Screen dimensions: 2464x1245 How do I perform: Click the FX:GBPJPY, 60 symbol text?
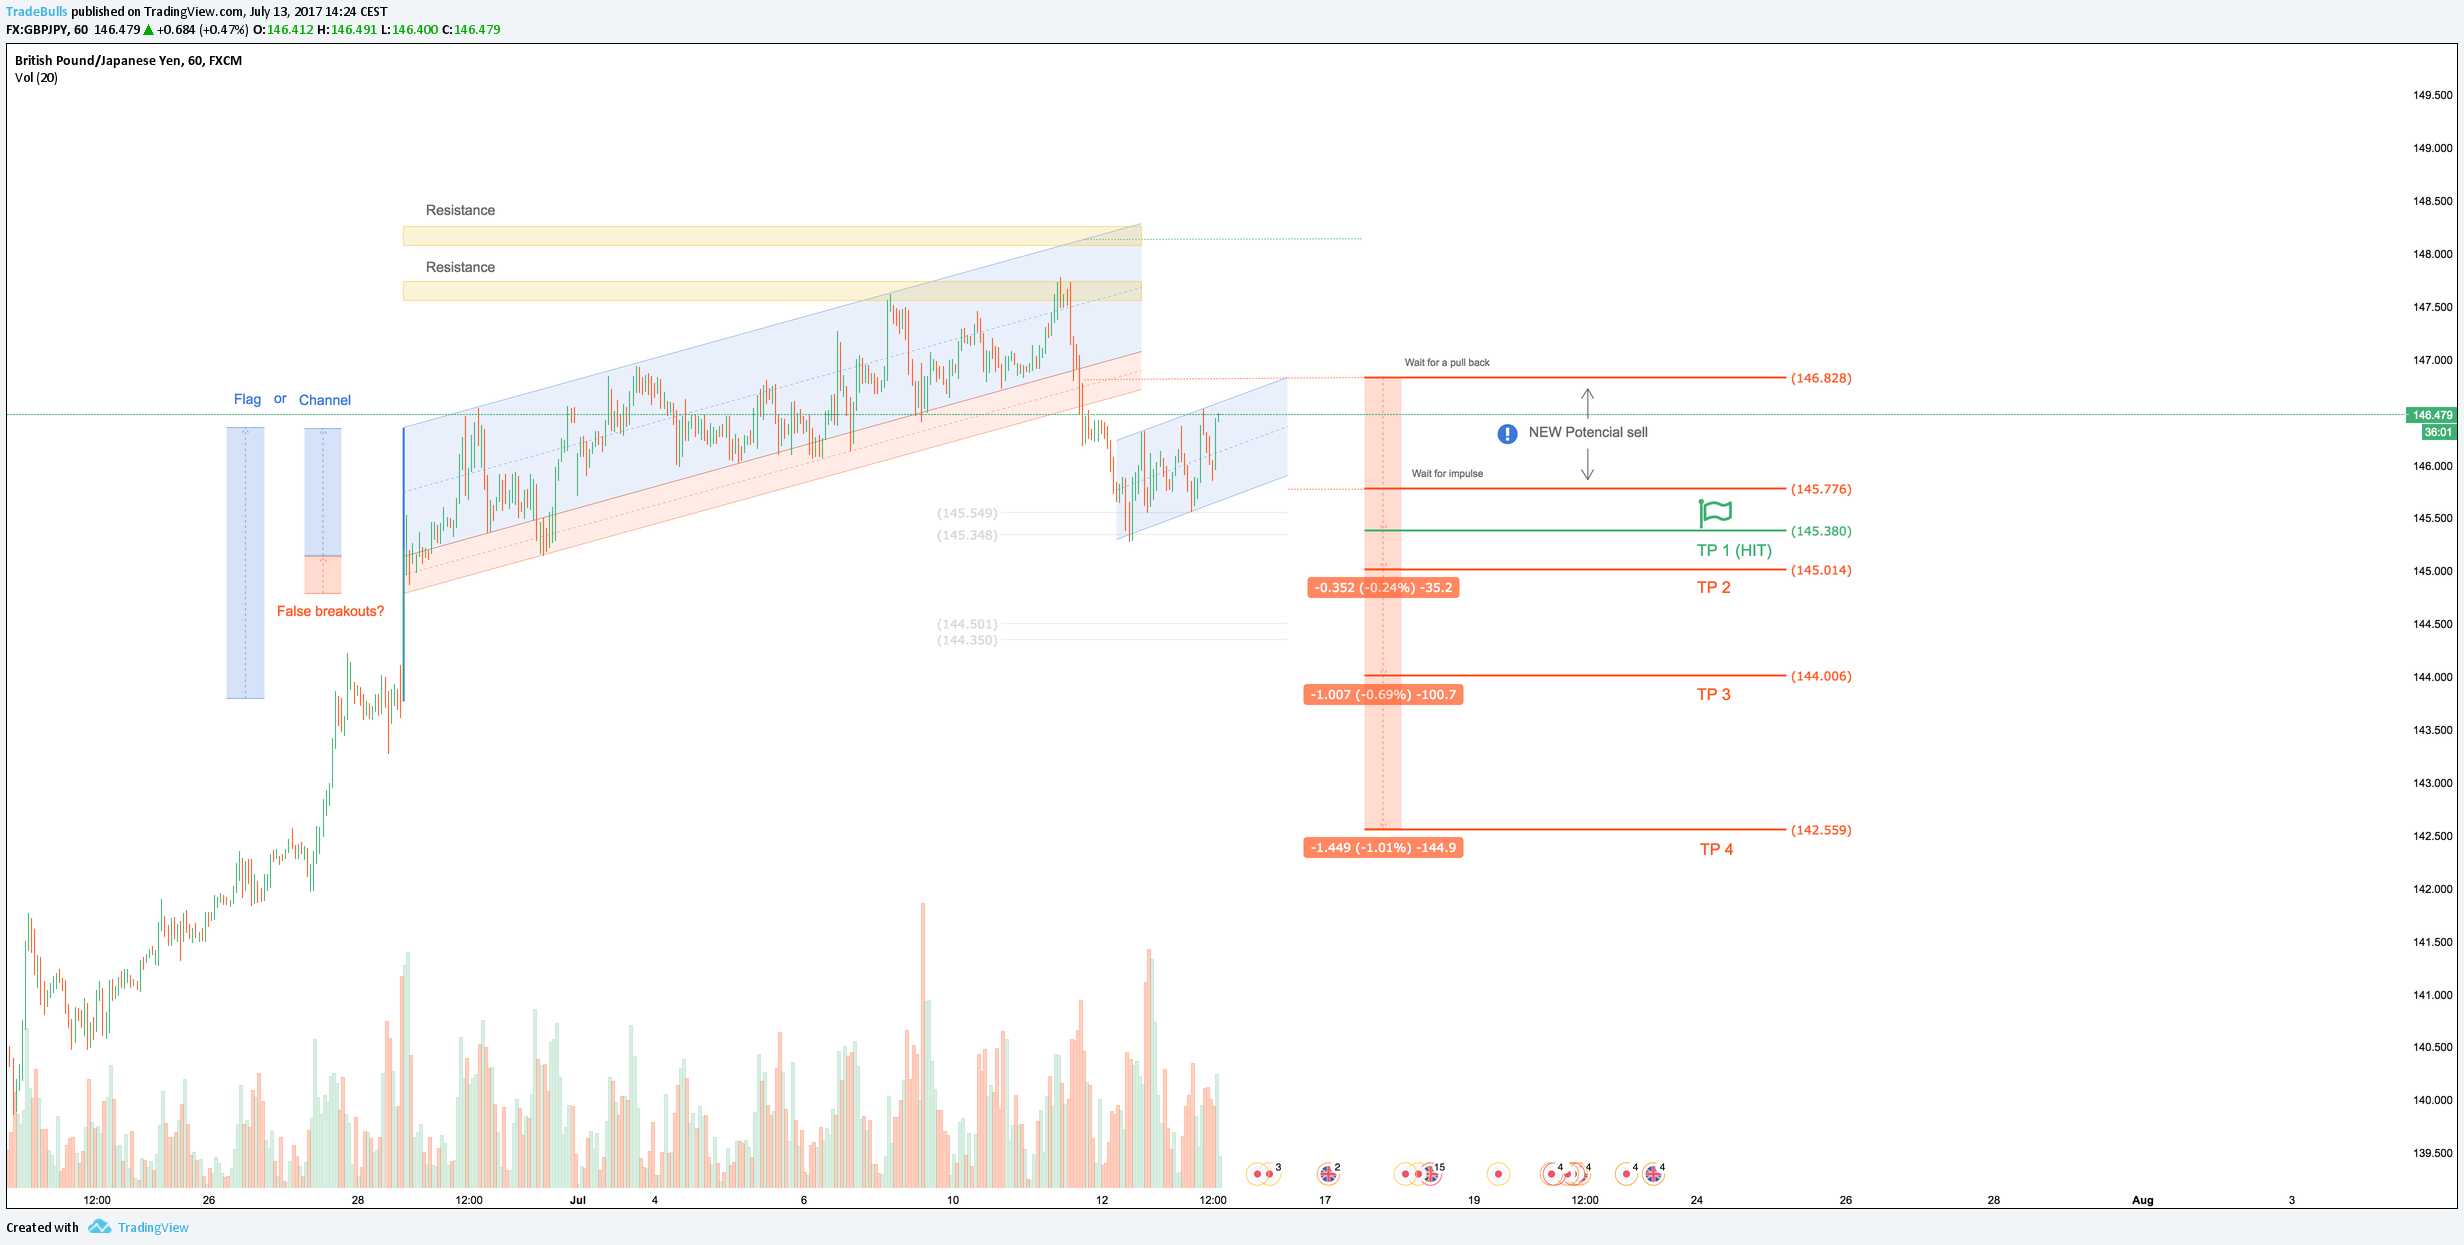(x=47, y=30)
